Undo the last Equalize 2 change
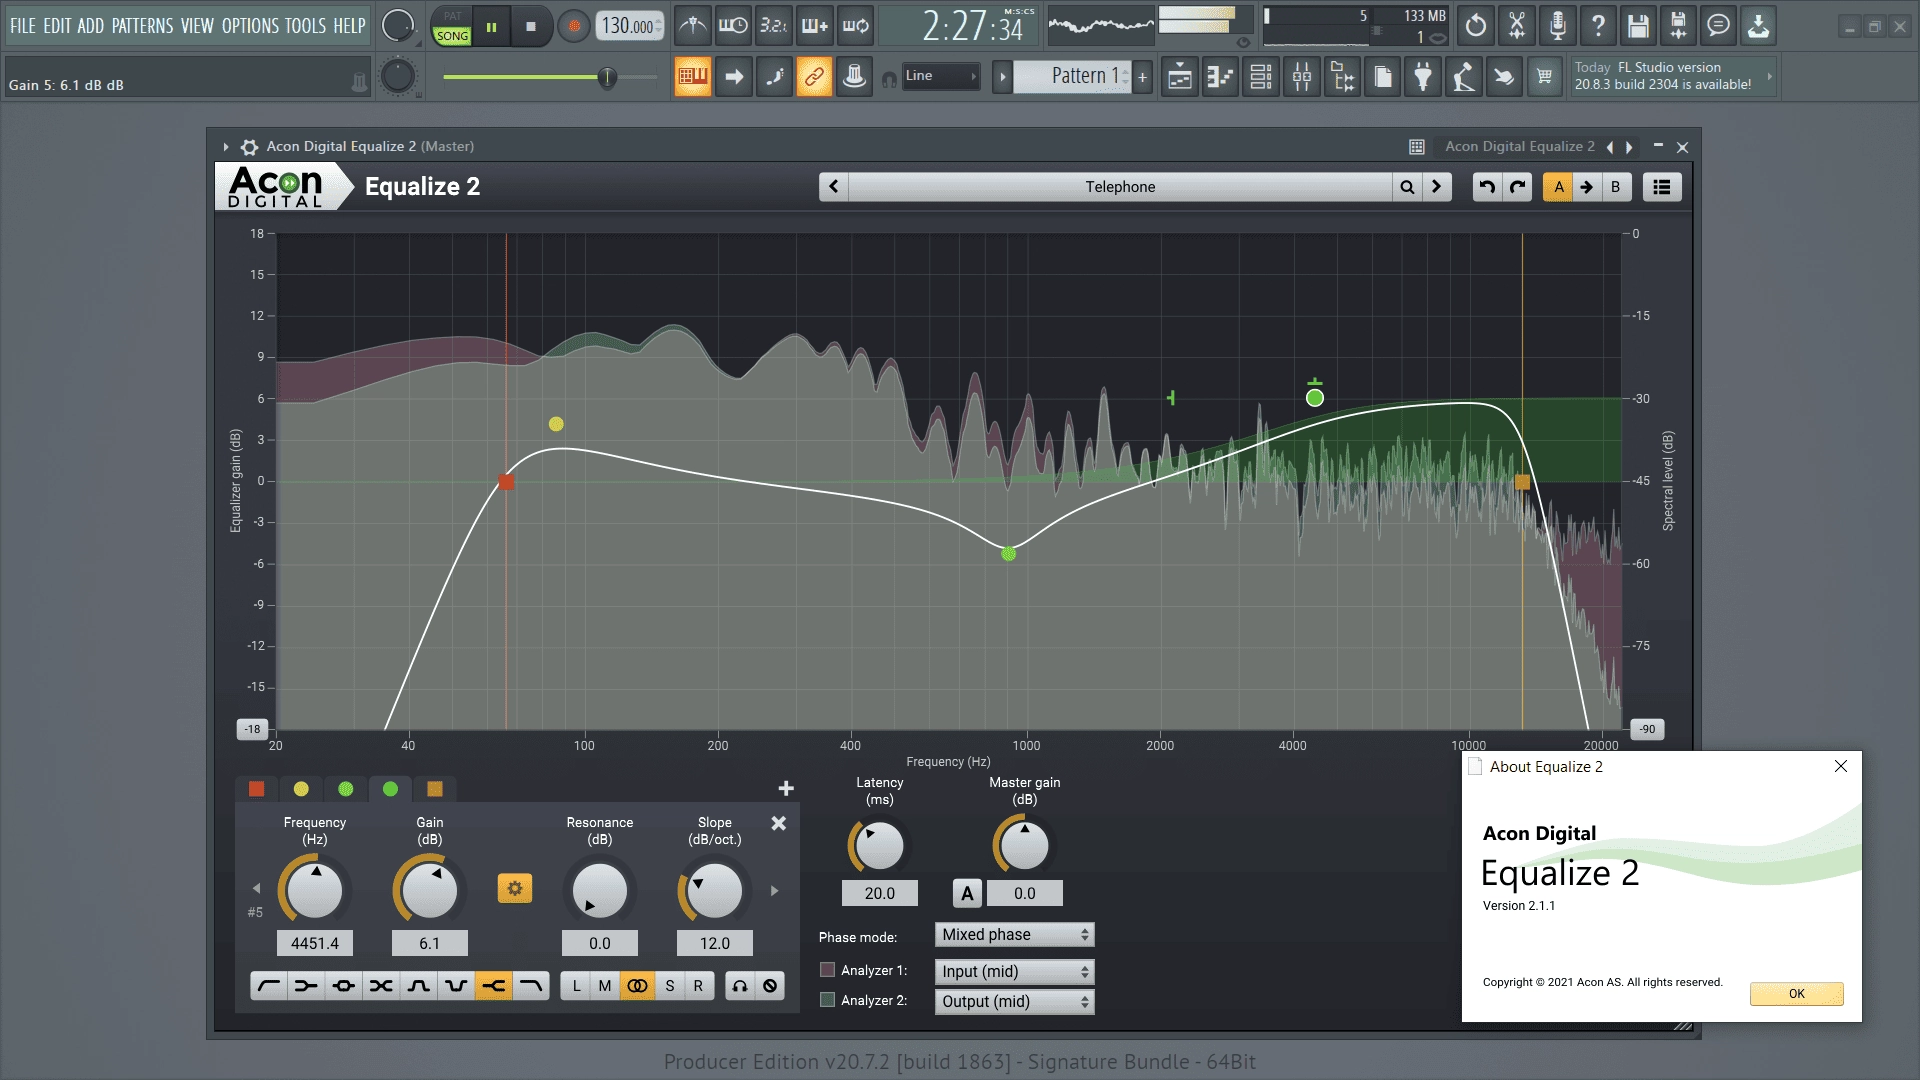The height and width of the screenshot is (1080, 1920). tap(1487, 187)
